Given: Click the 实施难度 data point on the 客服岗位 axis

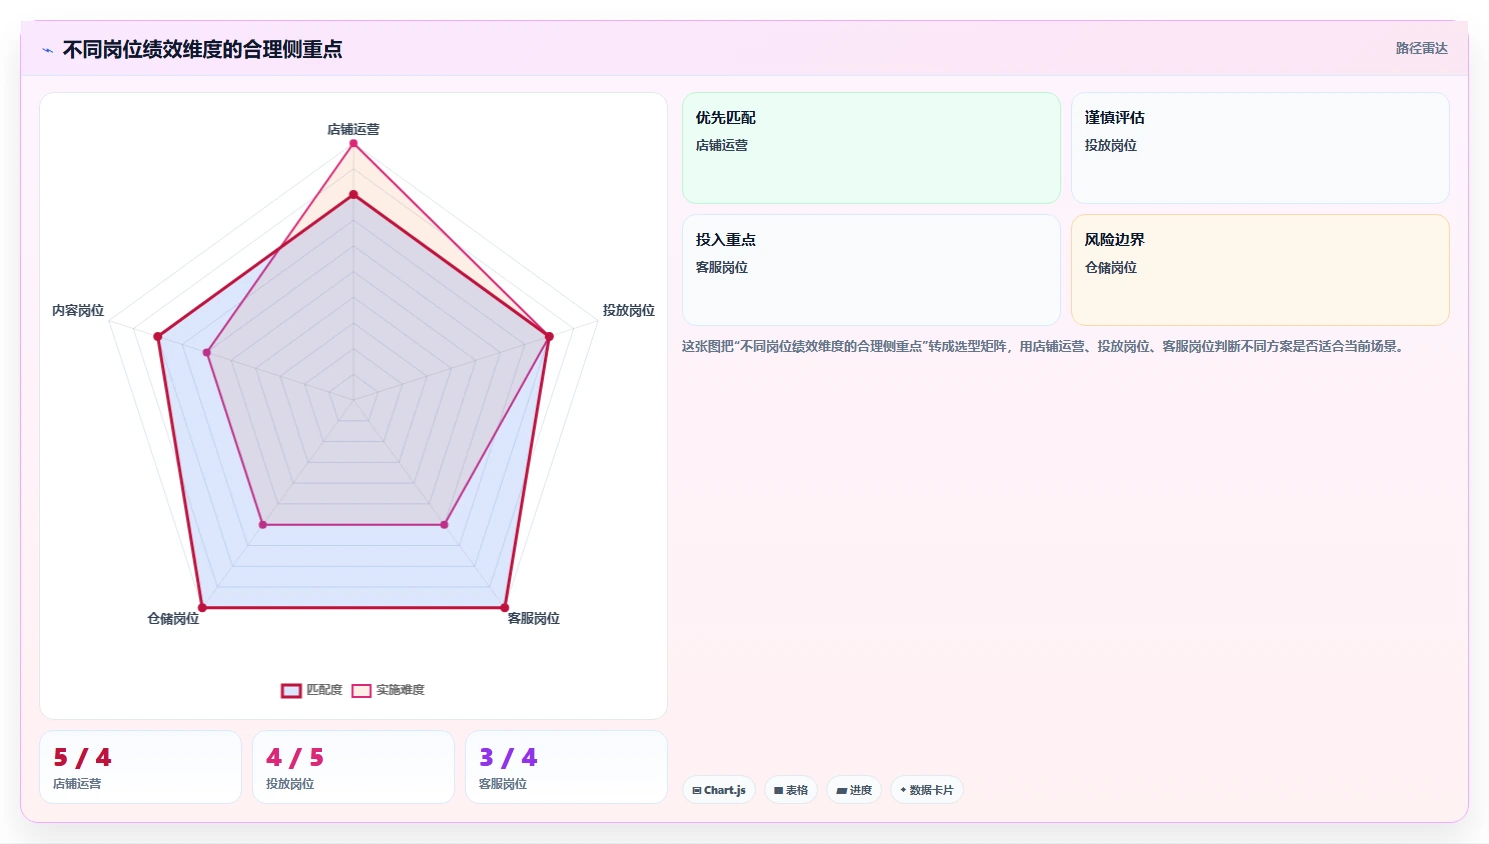Looking at the screenshot, I should pos(445,524).
